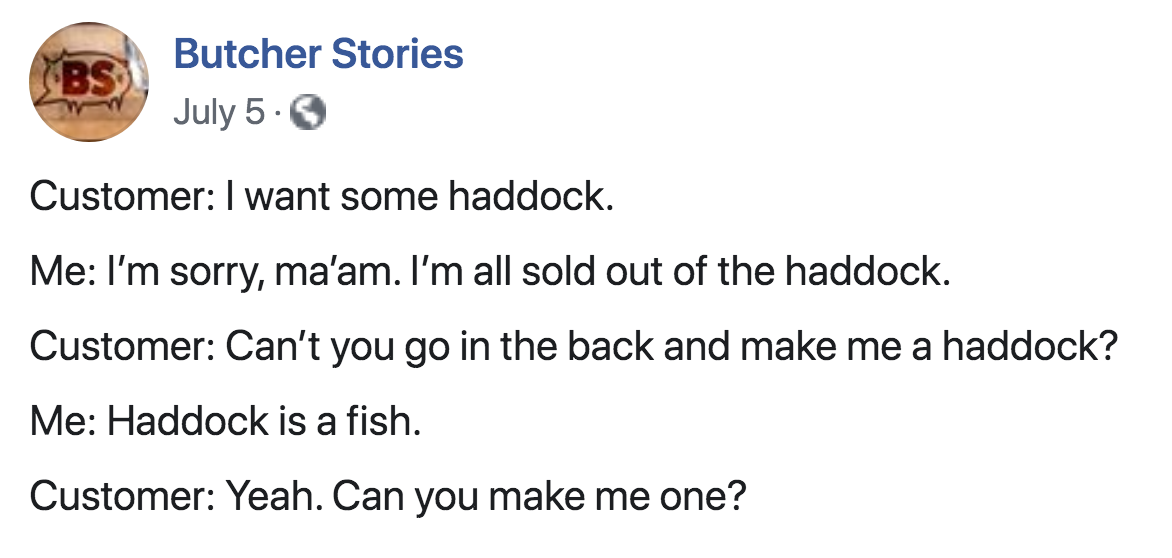Click the line asking to make a haddock in back

coord(670,346)
